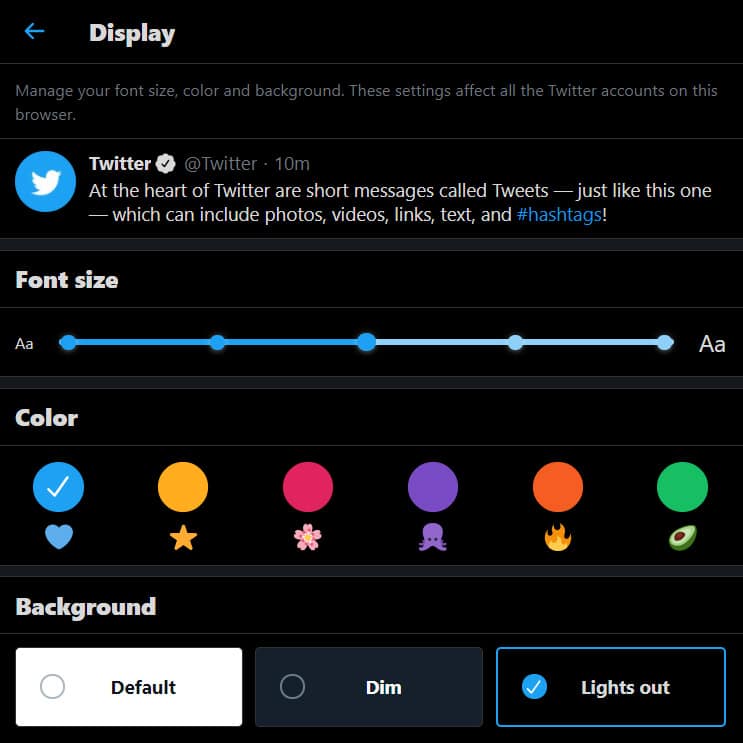The width and height of the screenshot is (743, 743).
Task: Choose the pink color swatch
Action: (x=308, y=487)
